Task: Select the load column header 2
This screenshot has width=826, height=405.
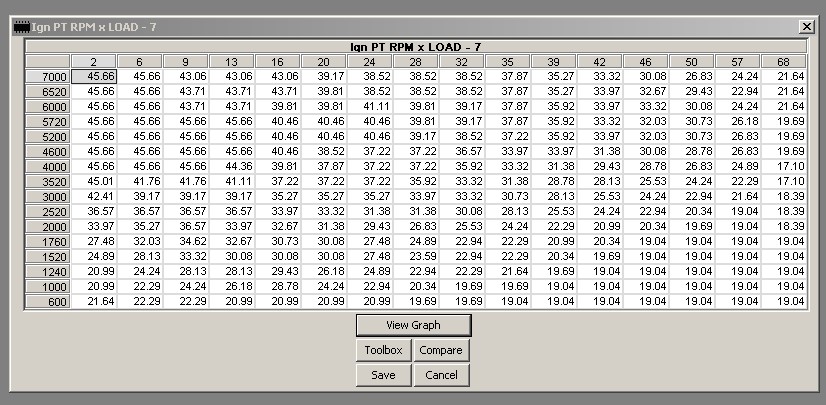Action: (x=93, y=62)
